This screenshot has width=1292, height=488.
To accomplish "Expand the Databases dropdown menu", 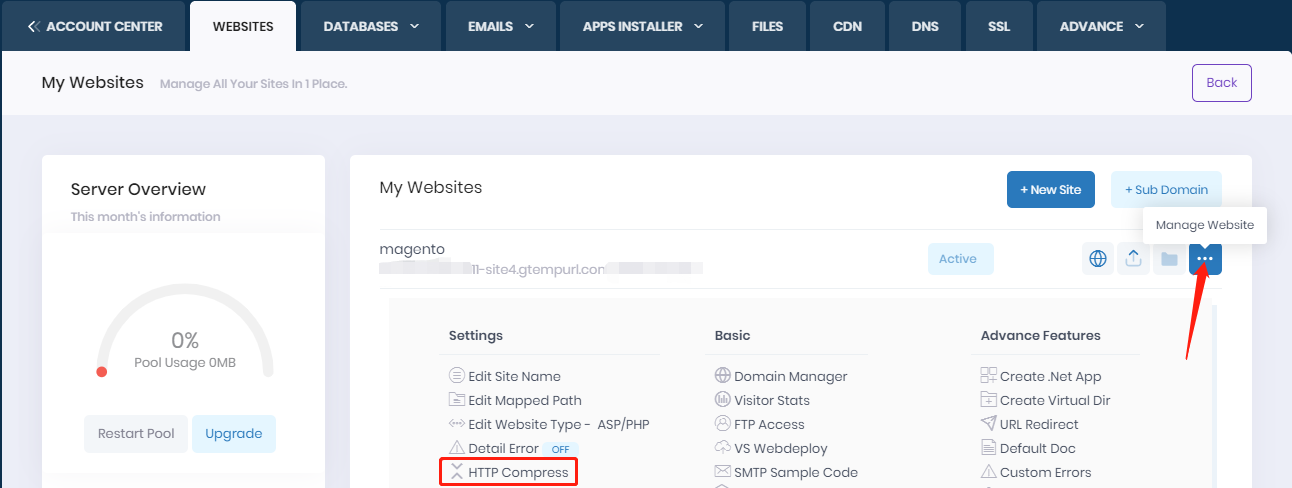I will click(x=371, y=26).
